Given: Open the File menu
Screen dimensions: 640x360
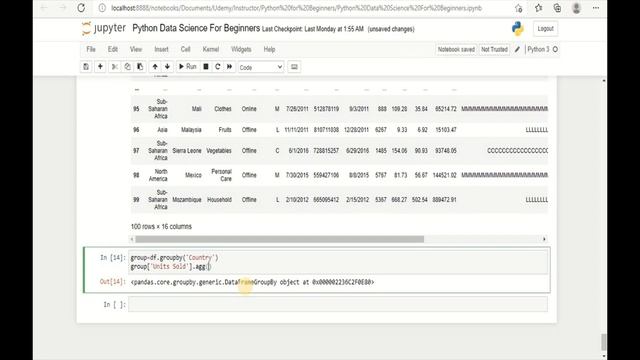Looking at the screenshot, I should [91, 49].
